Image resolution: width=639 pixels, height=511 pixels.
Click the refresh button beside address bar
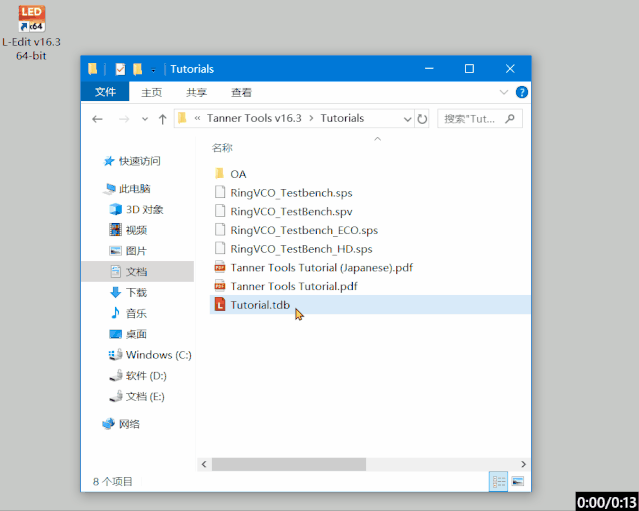(x=422, y=118)
